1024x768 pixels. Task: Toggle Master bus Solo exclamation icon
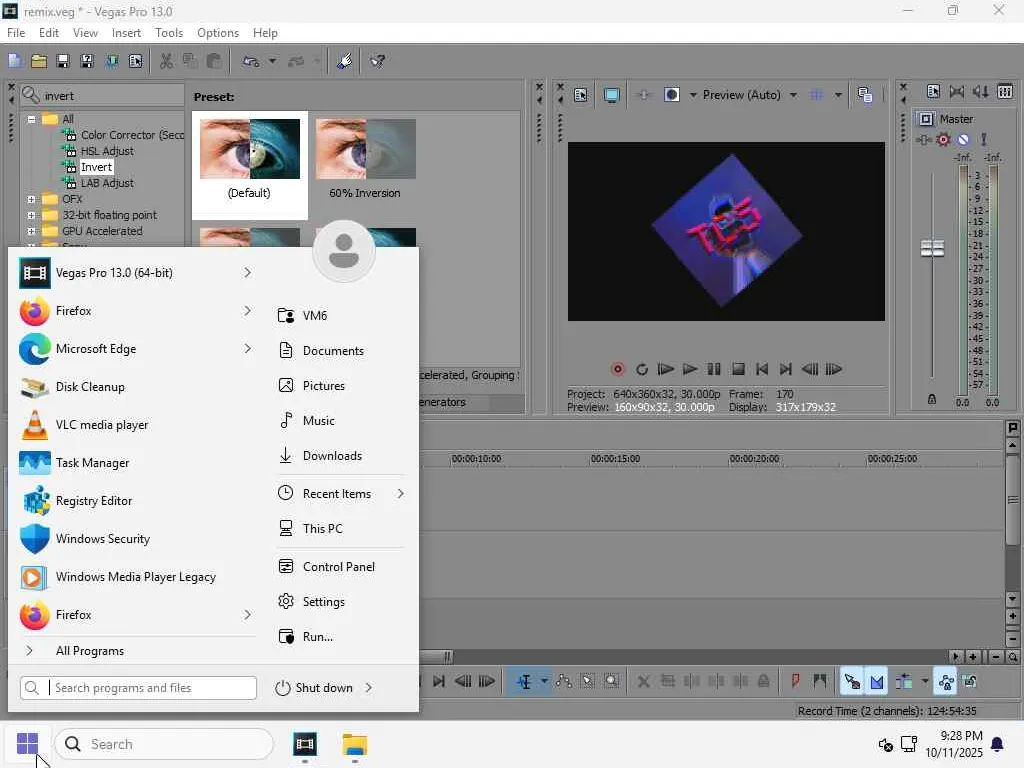coord(984,140)
